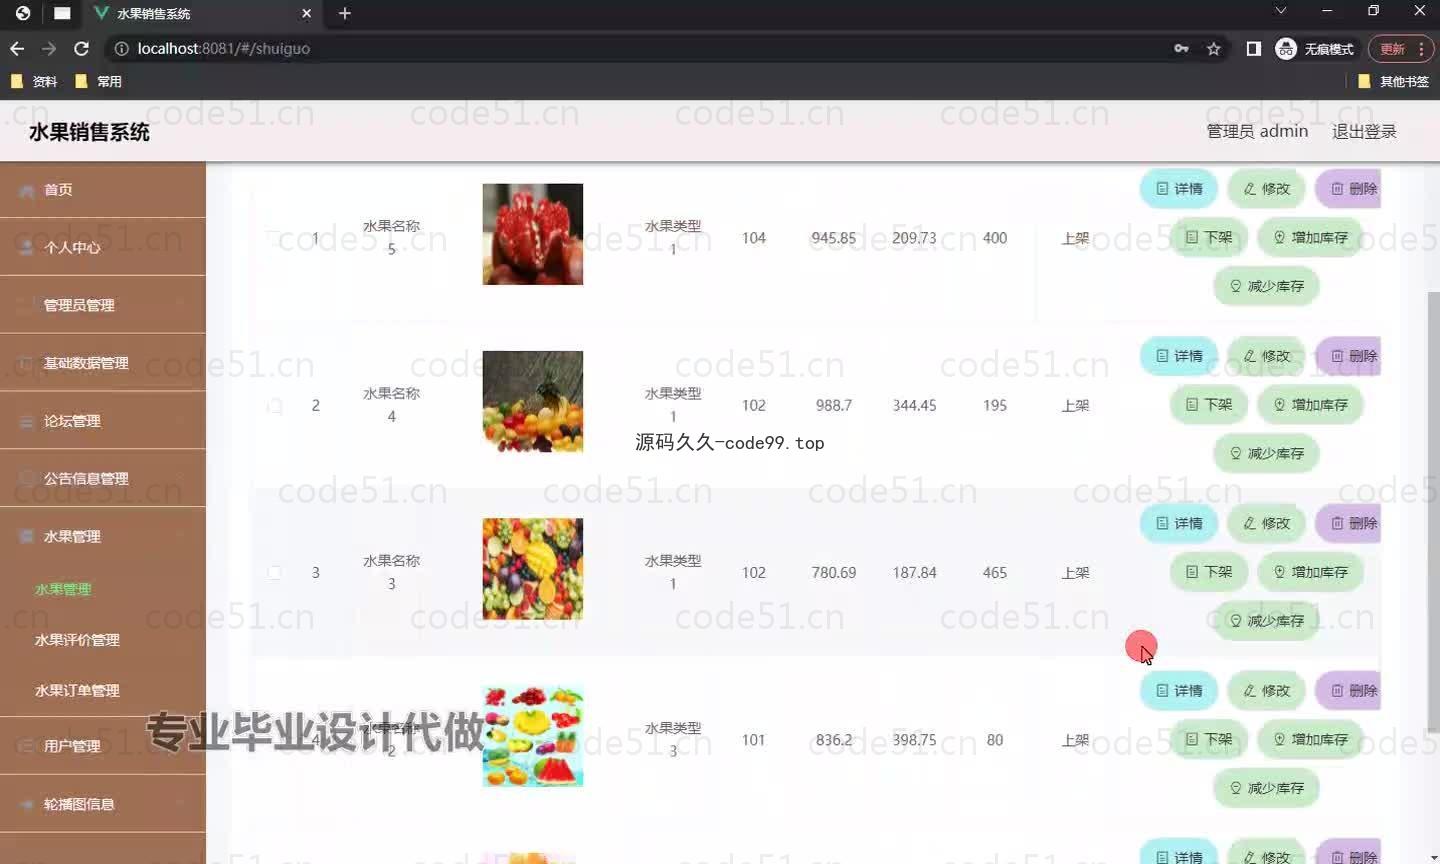View 详情 for 水果名称 5
This screenshot has height=864, width=1440.
point(1179,188)
